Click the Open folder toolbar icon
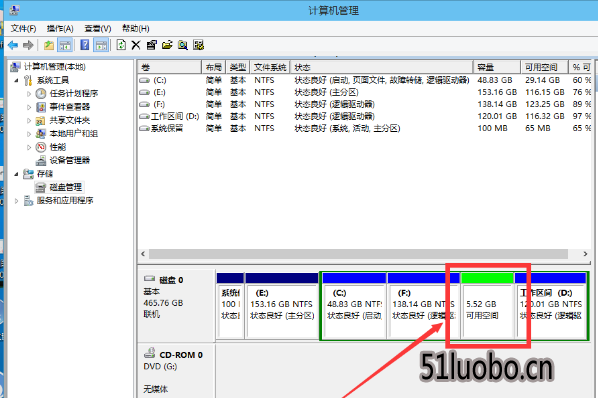The height and width of the screenshot is (398, 598). [x=167, y=45]
